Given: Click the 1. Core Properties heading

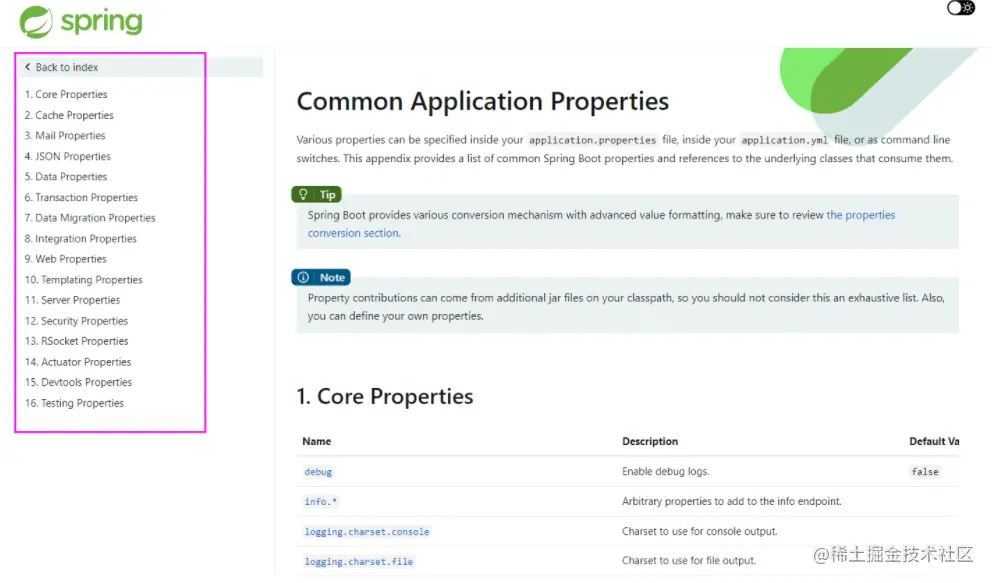Looking at the screenshot, I should (385, 396).
